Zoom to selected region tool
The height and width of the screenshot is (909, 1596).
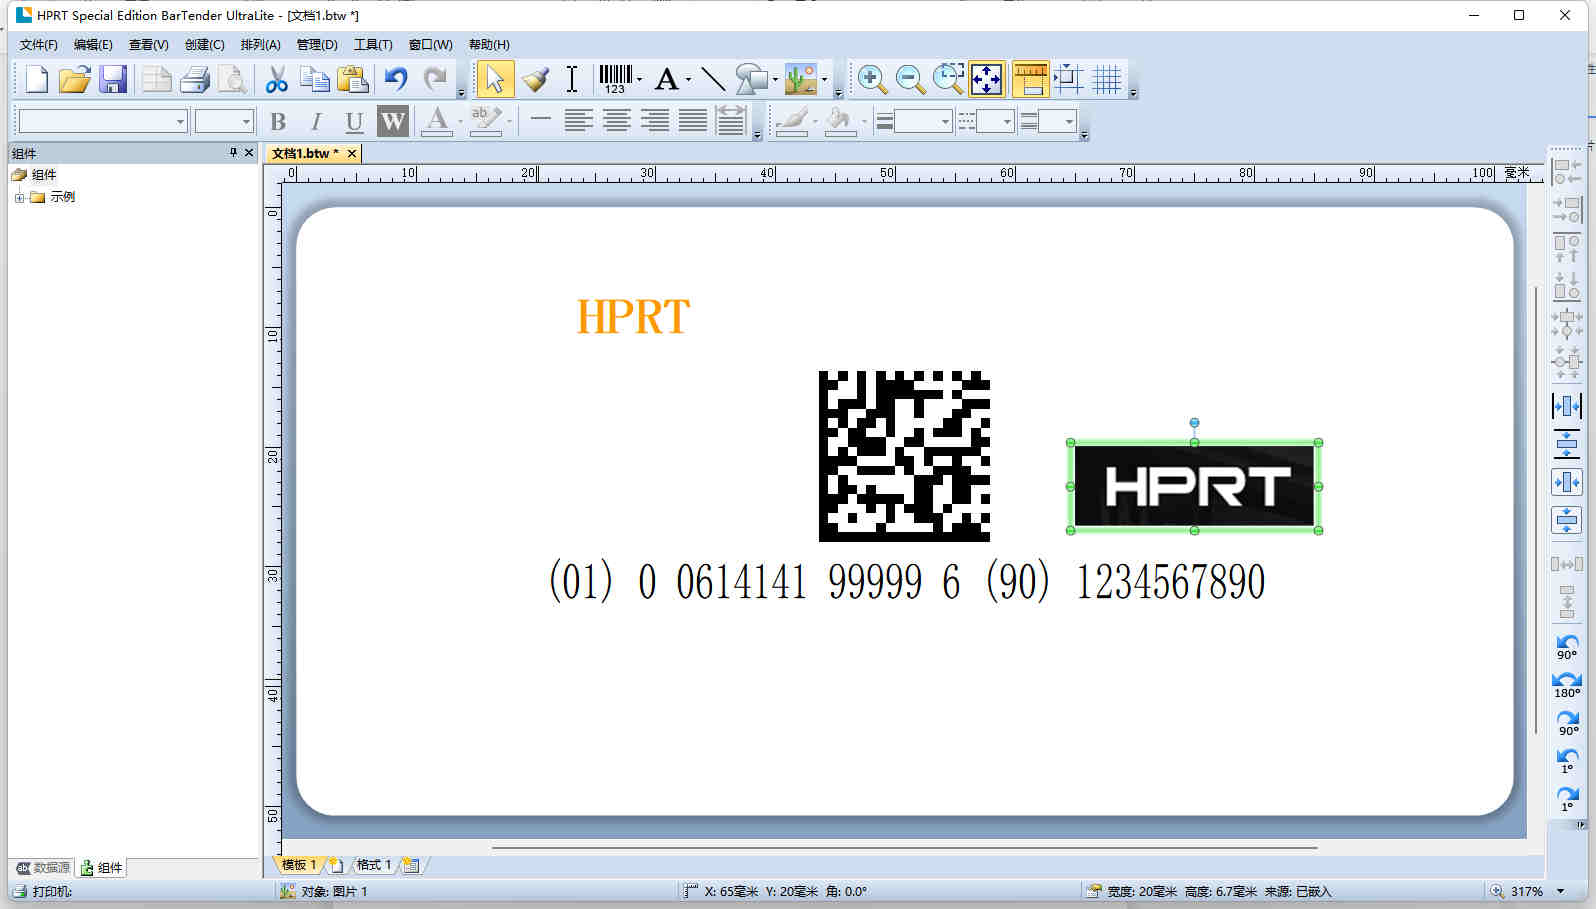click(948, 79)
